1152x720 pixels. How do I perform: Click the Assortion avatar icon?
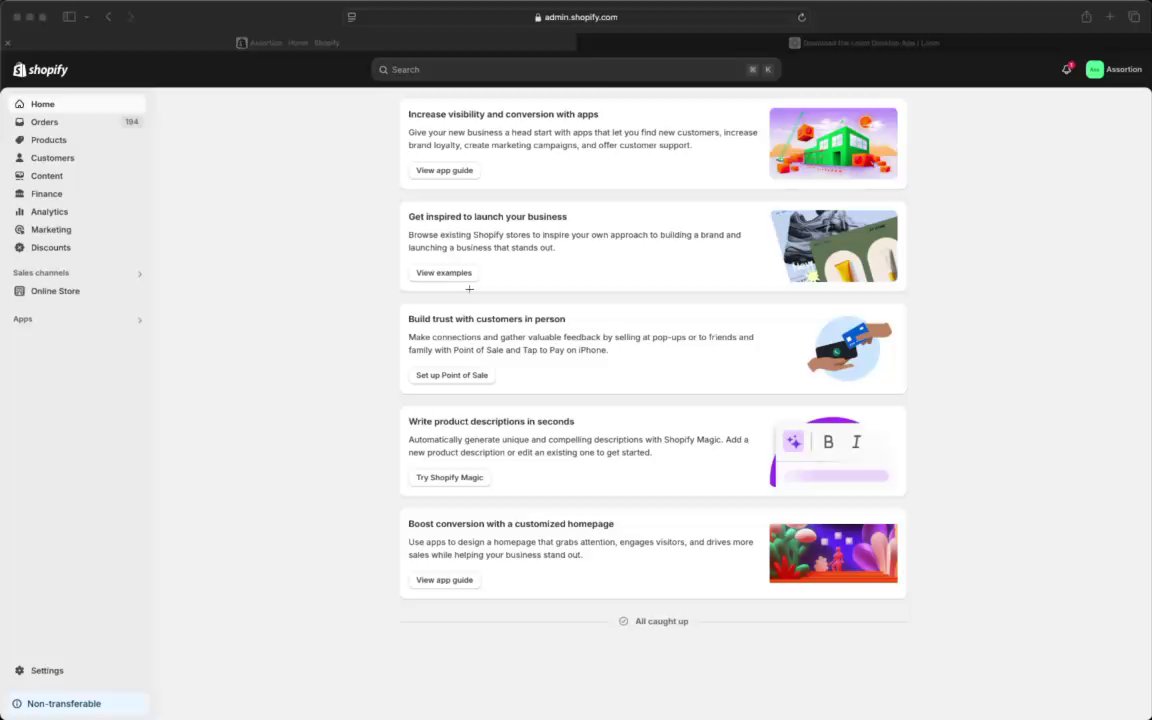(x=1095, y=70)
